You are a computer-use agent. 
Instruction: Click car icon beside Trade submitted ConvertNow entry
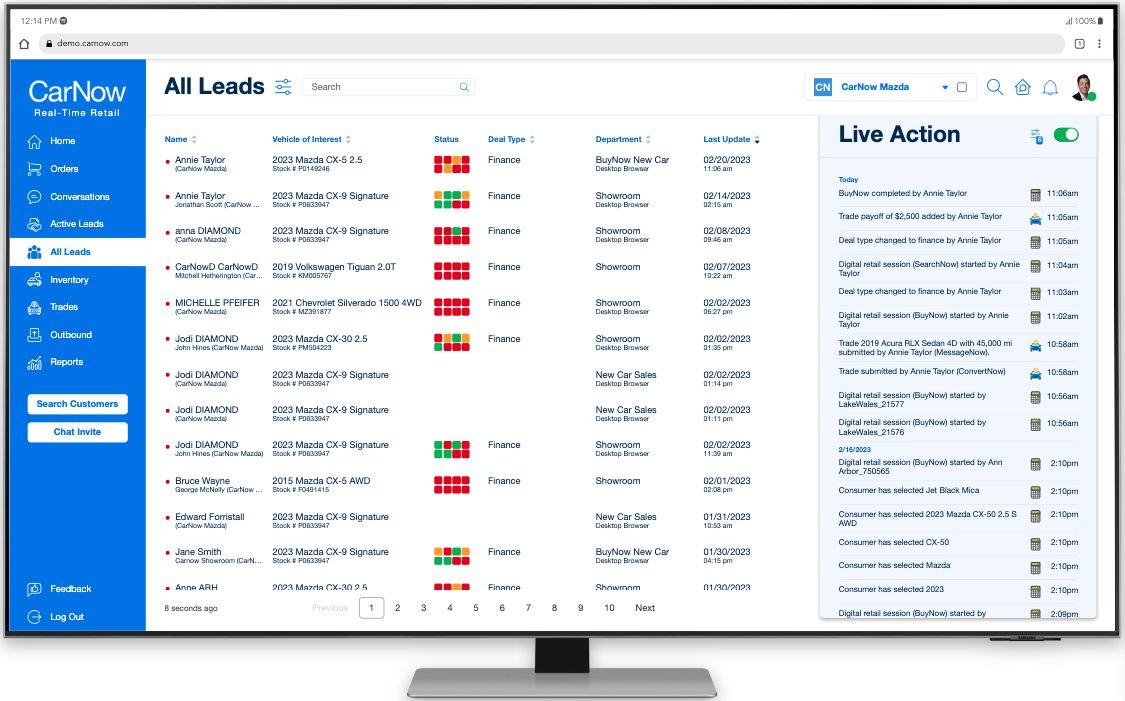1035,374
